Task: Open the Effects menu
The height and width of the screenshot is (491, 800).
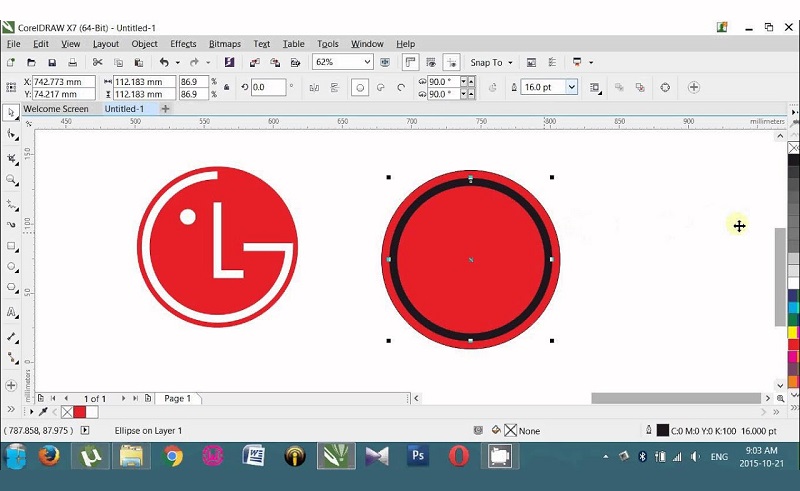Action: (x=183, y=44)
